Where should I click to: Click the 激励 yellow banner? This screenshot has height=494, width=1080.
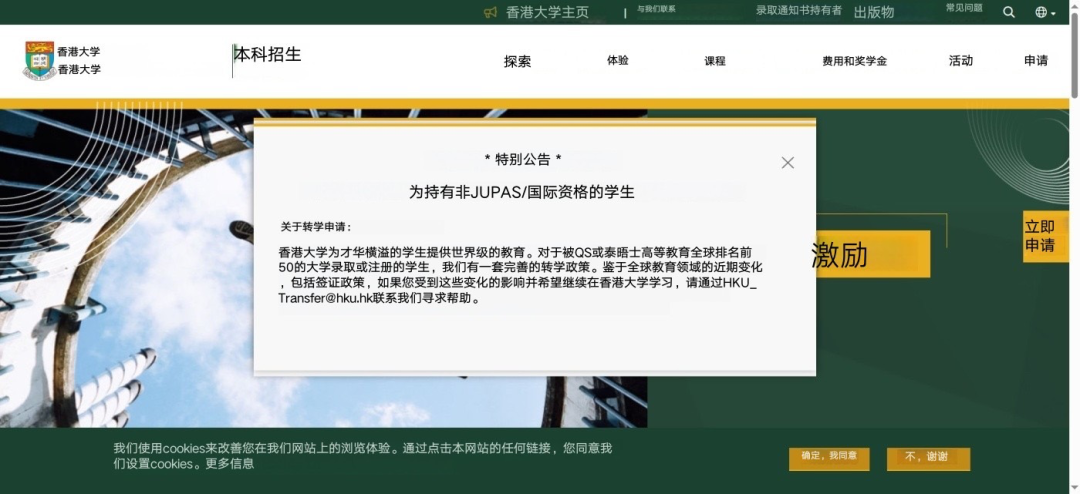point(873,254)
